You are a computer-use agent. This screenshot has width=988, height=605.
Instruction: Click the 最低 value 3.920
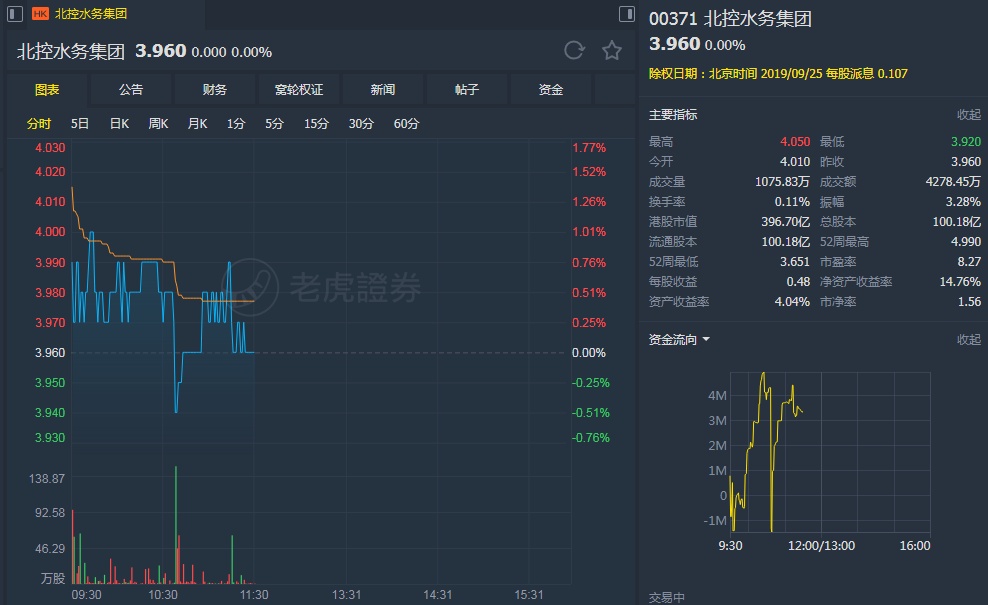(x=966, y=142)
